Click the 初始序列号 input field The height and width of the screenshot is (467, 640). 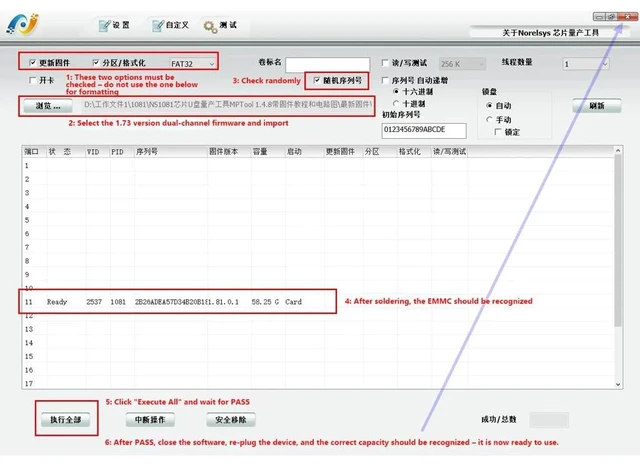(x=424, y=130)
